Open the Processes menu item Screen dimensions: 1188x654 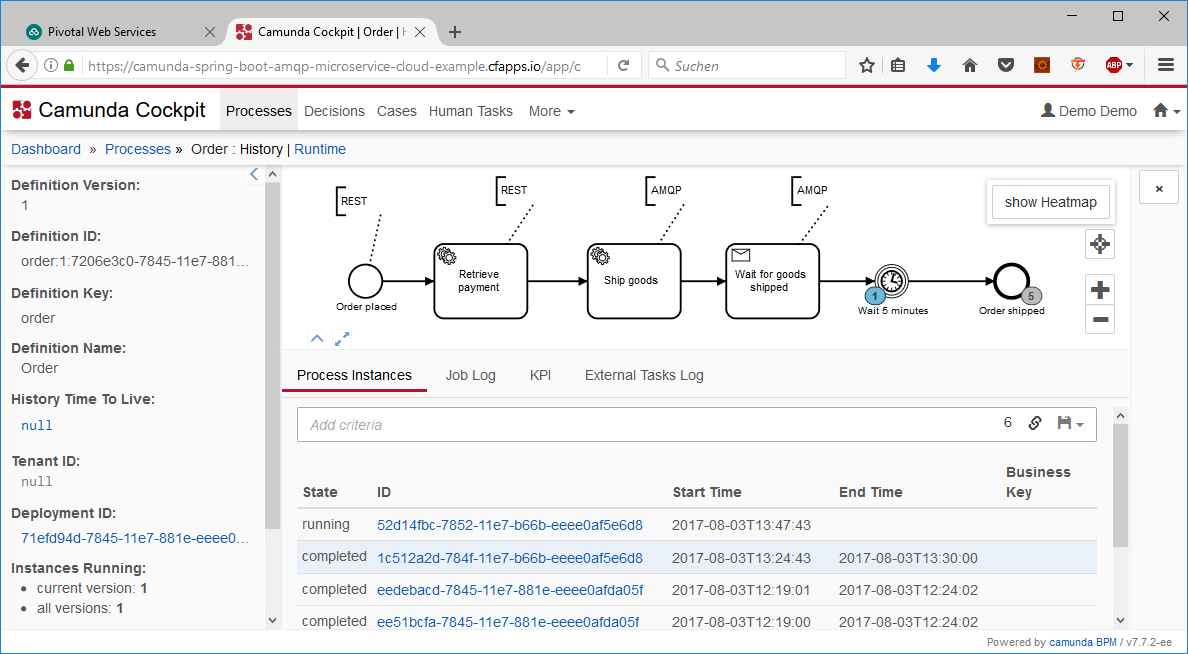[258, 111]
